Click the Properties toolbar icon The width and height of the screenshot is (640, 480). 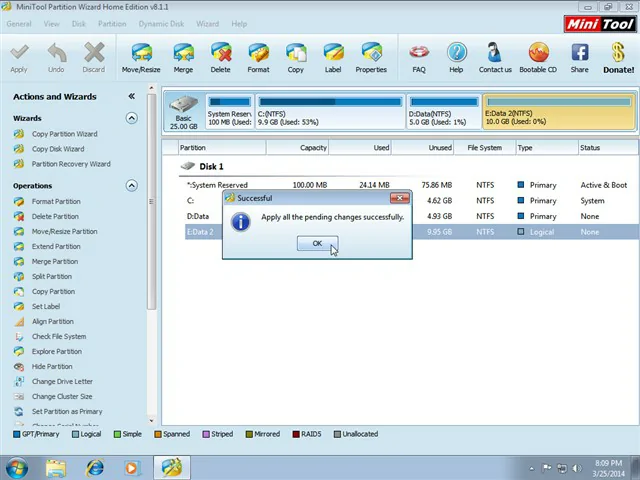370,54
